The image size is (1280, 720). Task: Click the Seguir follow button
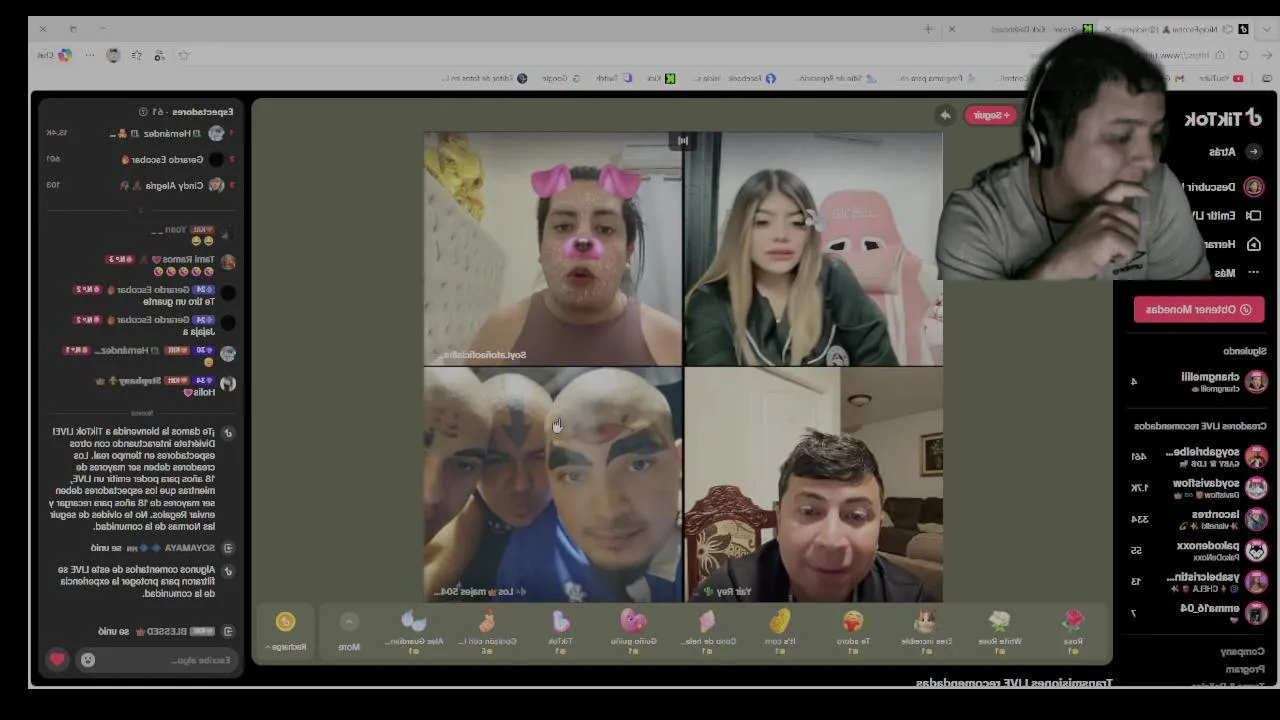pos(991,115)
